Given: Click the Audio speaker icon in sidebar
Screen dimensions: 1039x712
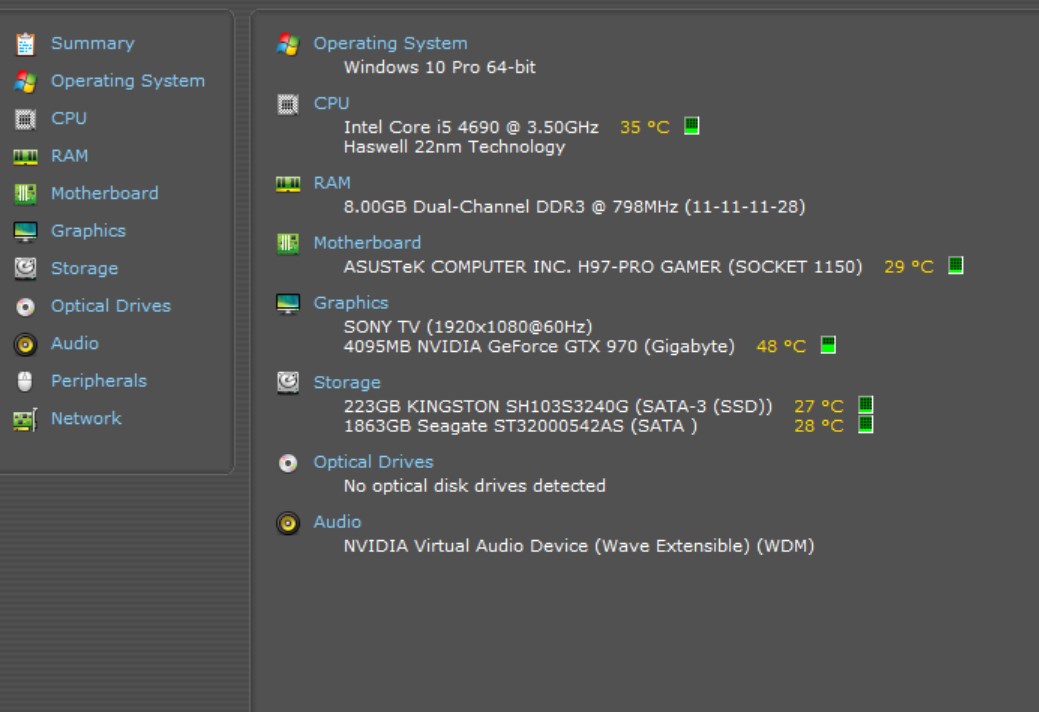Looking at the screenshot, I should coord(25,344).
